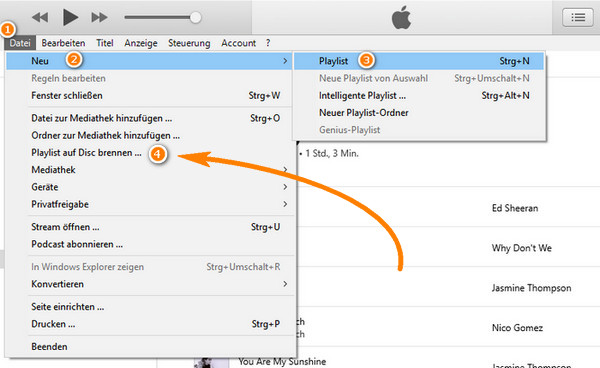Open the Bearbeiten menu
Screen dimensions: 600x368
(x=63, y=43)
